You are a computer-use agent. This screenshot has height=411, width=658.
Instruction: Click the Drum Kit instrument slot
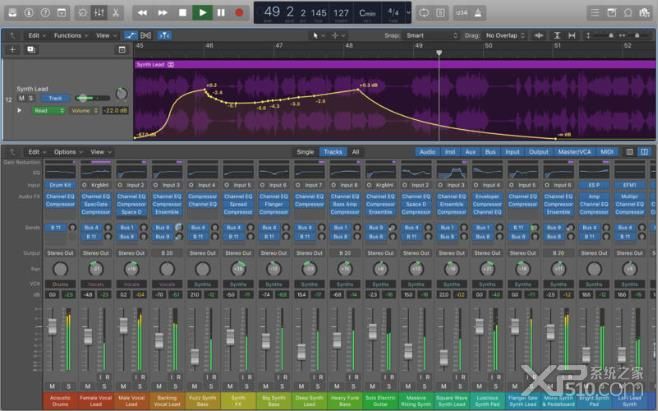[60, 185]
